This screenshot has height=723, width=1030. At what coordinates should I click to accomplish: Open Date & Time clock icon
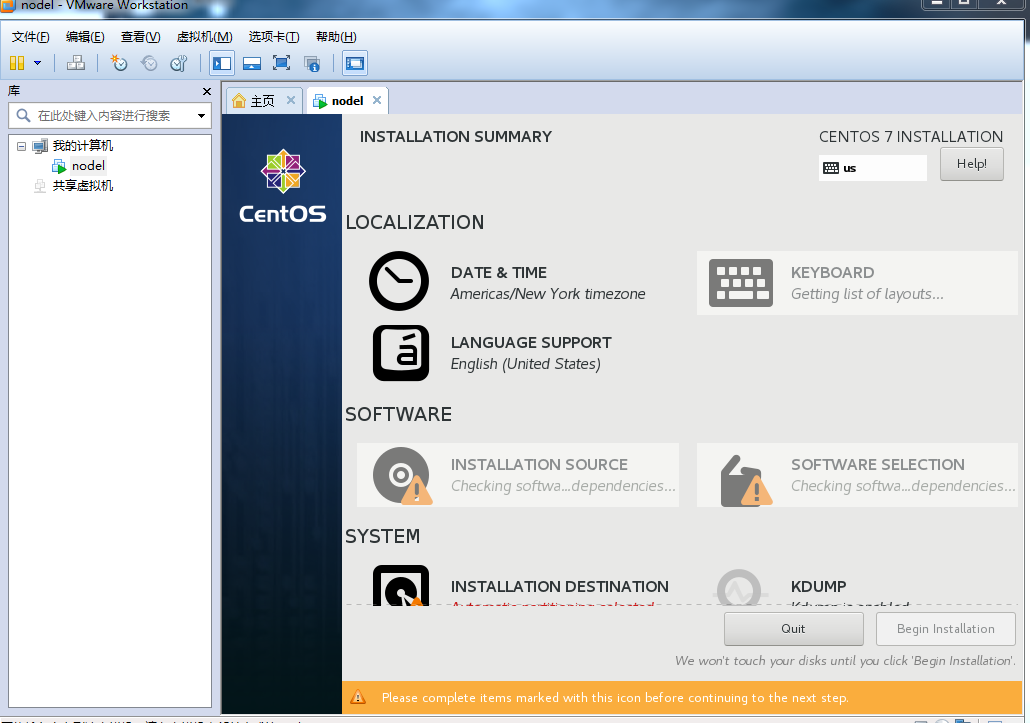click(x=399, y=281)
